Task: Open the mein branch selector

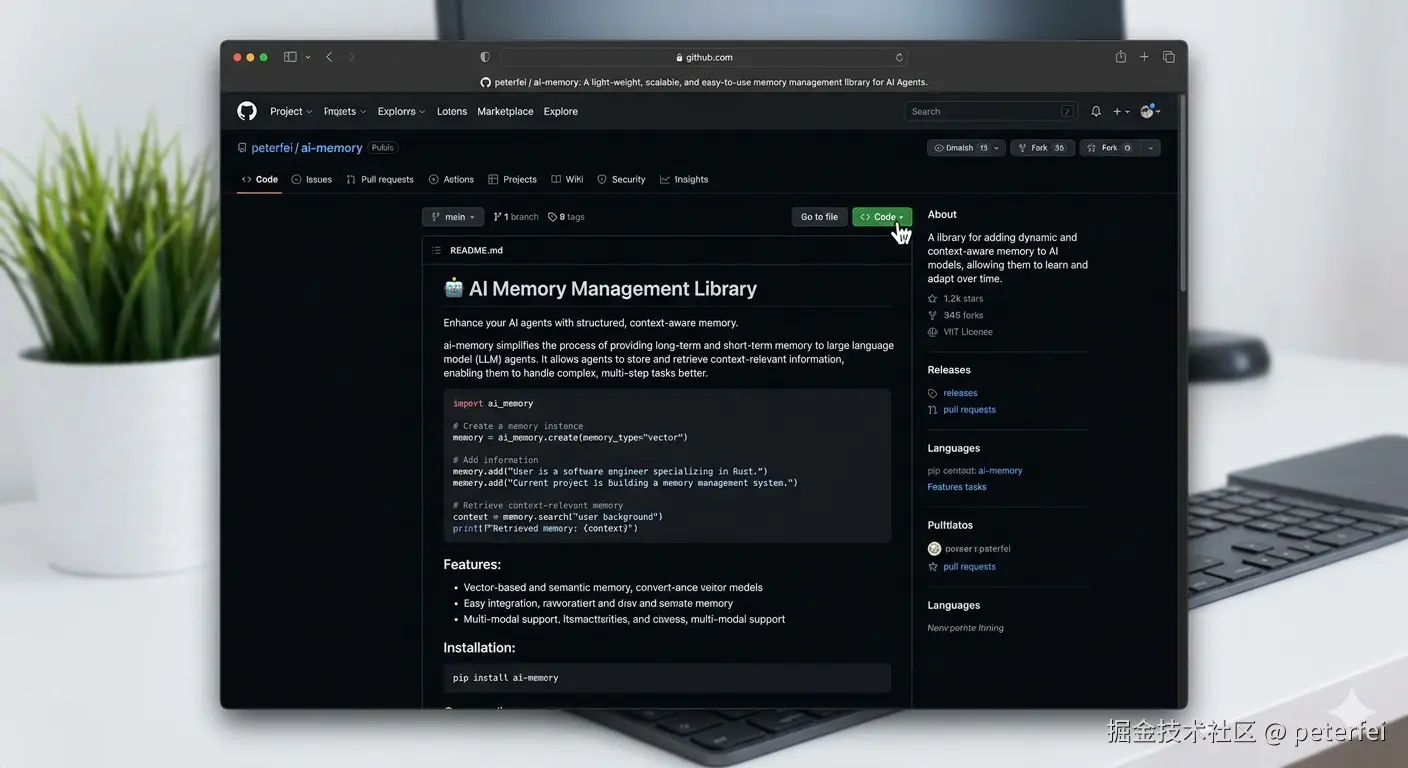Action: pos(453,217)
